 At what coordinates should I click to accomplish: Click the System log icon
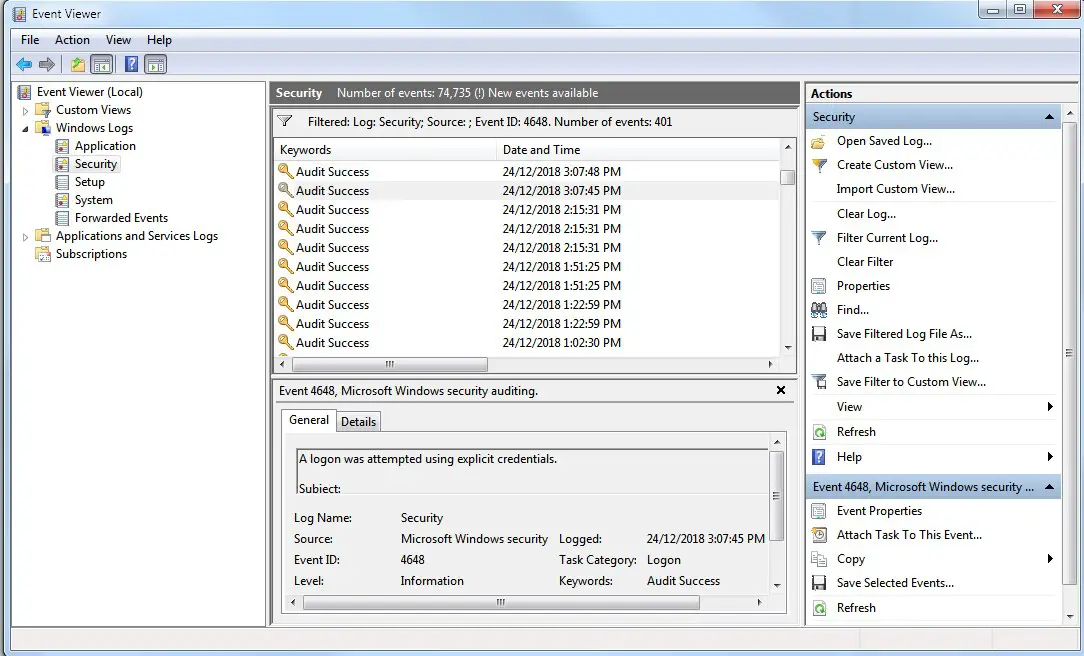(x=62, y=200)
